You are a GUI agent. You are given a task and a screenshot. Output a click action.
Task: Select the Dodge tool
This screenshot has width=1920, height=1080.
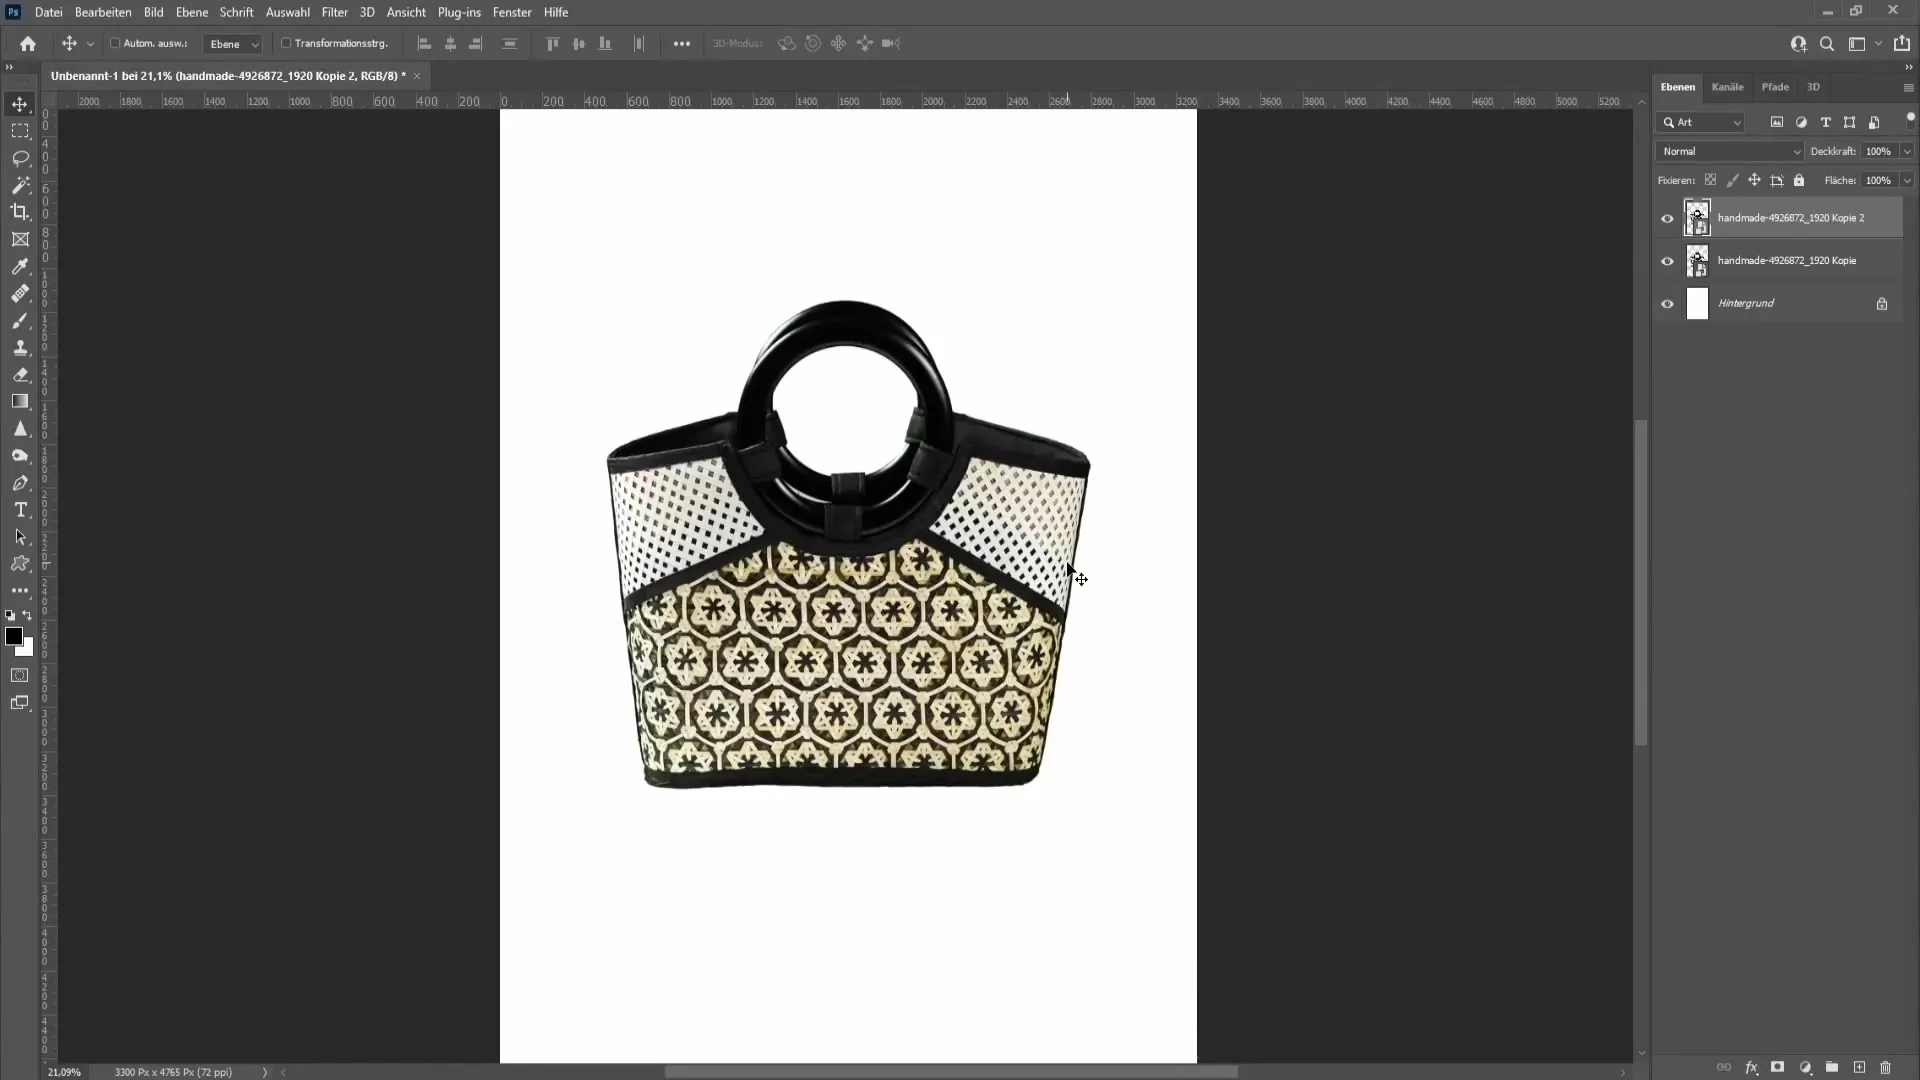click(x=20, y=455)
